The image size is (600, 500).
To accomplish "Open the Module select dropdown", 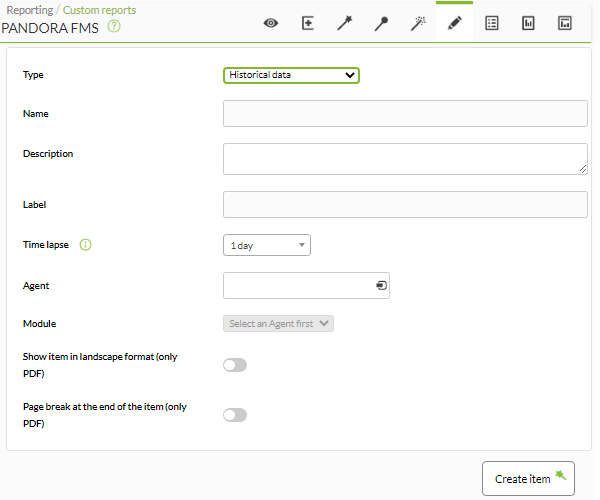I will tap(278, 324).
